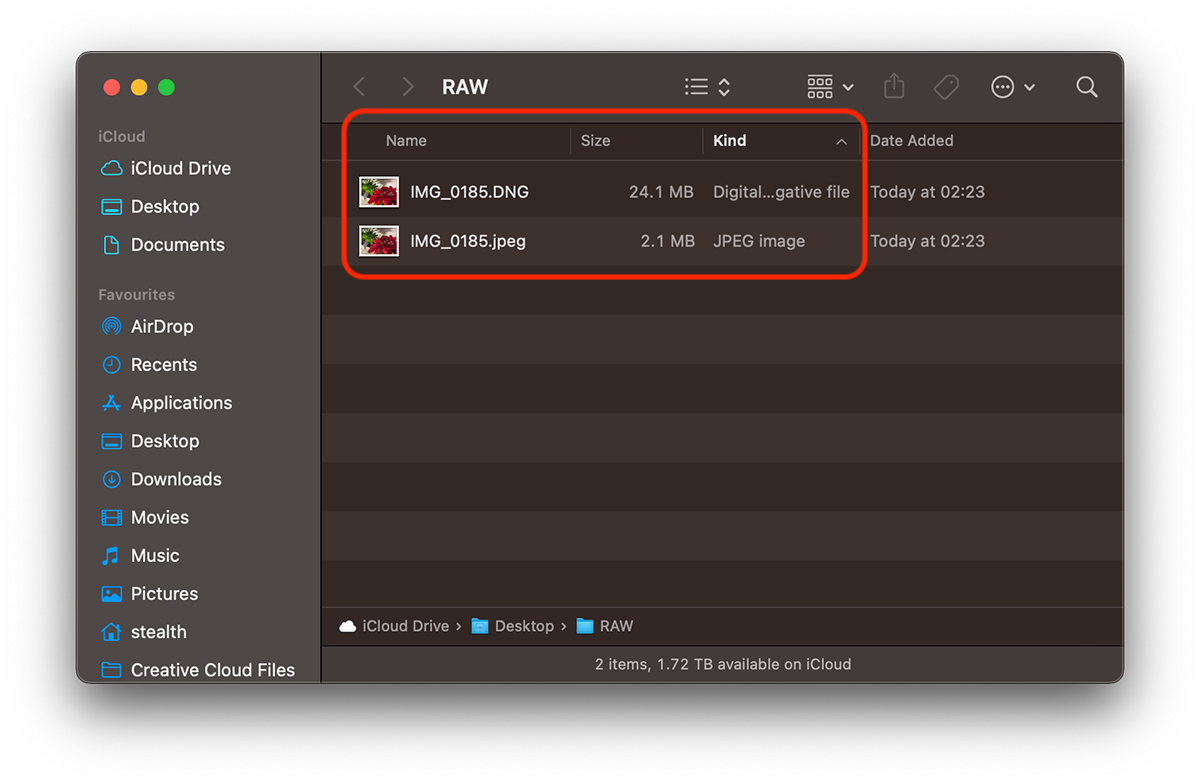The width and height of the screenshot is (1200, 784).
Task: Sort by the Kind column header
Action: coord(730,141)
